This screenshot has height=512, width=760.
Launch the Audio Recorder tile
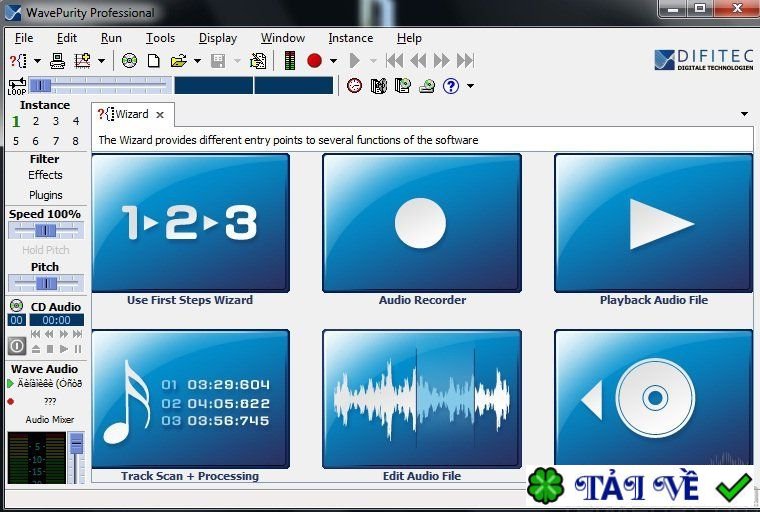pyautogui.click(x=421, y=222)
